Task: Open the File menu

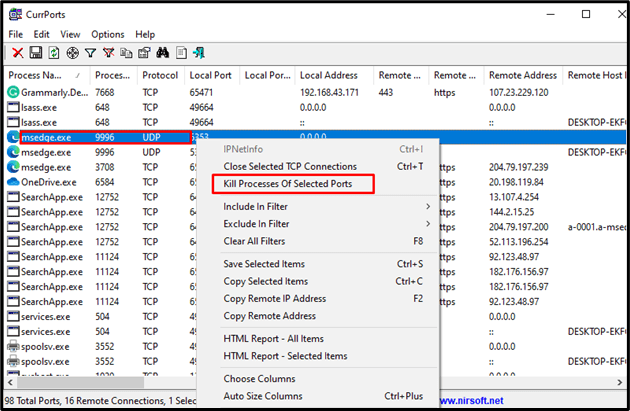Action: click(x=16, y=35)
